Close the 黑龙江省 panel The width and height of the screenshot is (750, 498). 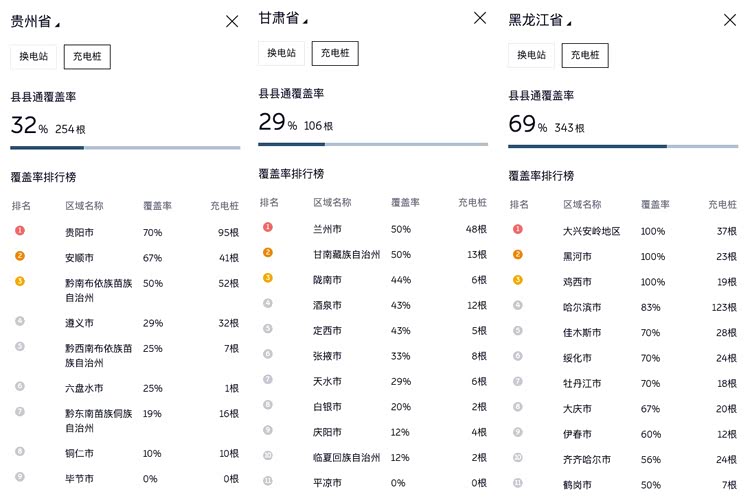[x=730, y=20]
